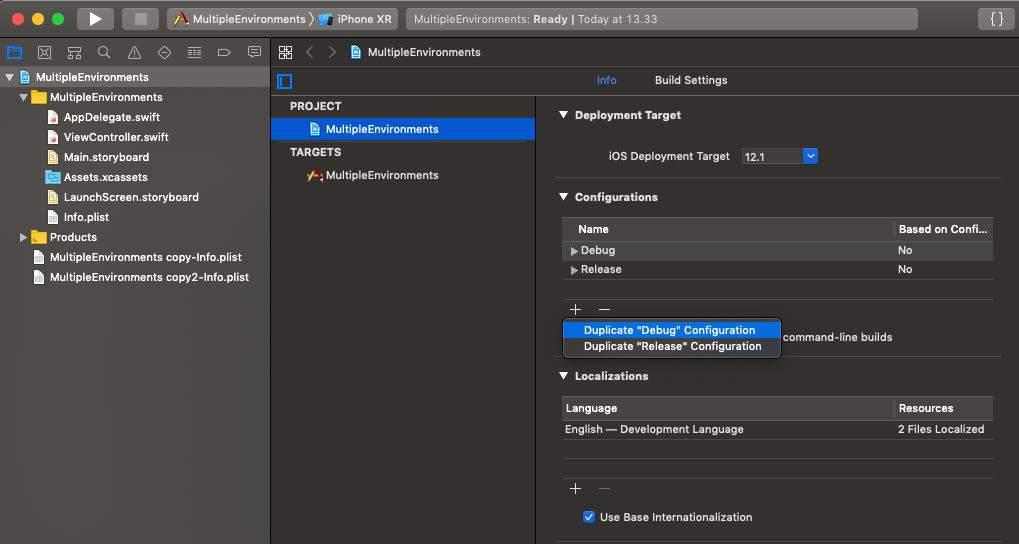This screenshot has width=1019, height=544.
Task: Expand the Debug configuration row
Action: click(x=574, y=251)
